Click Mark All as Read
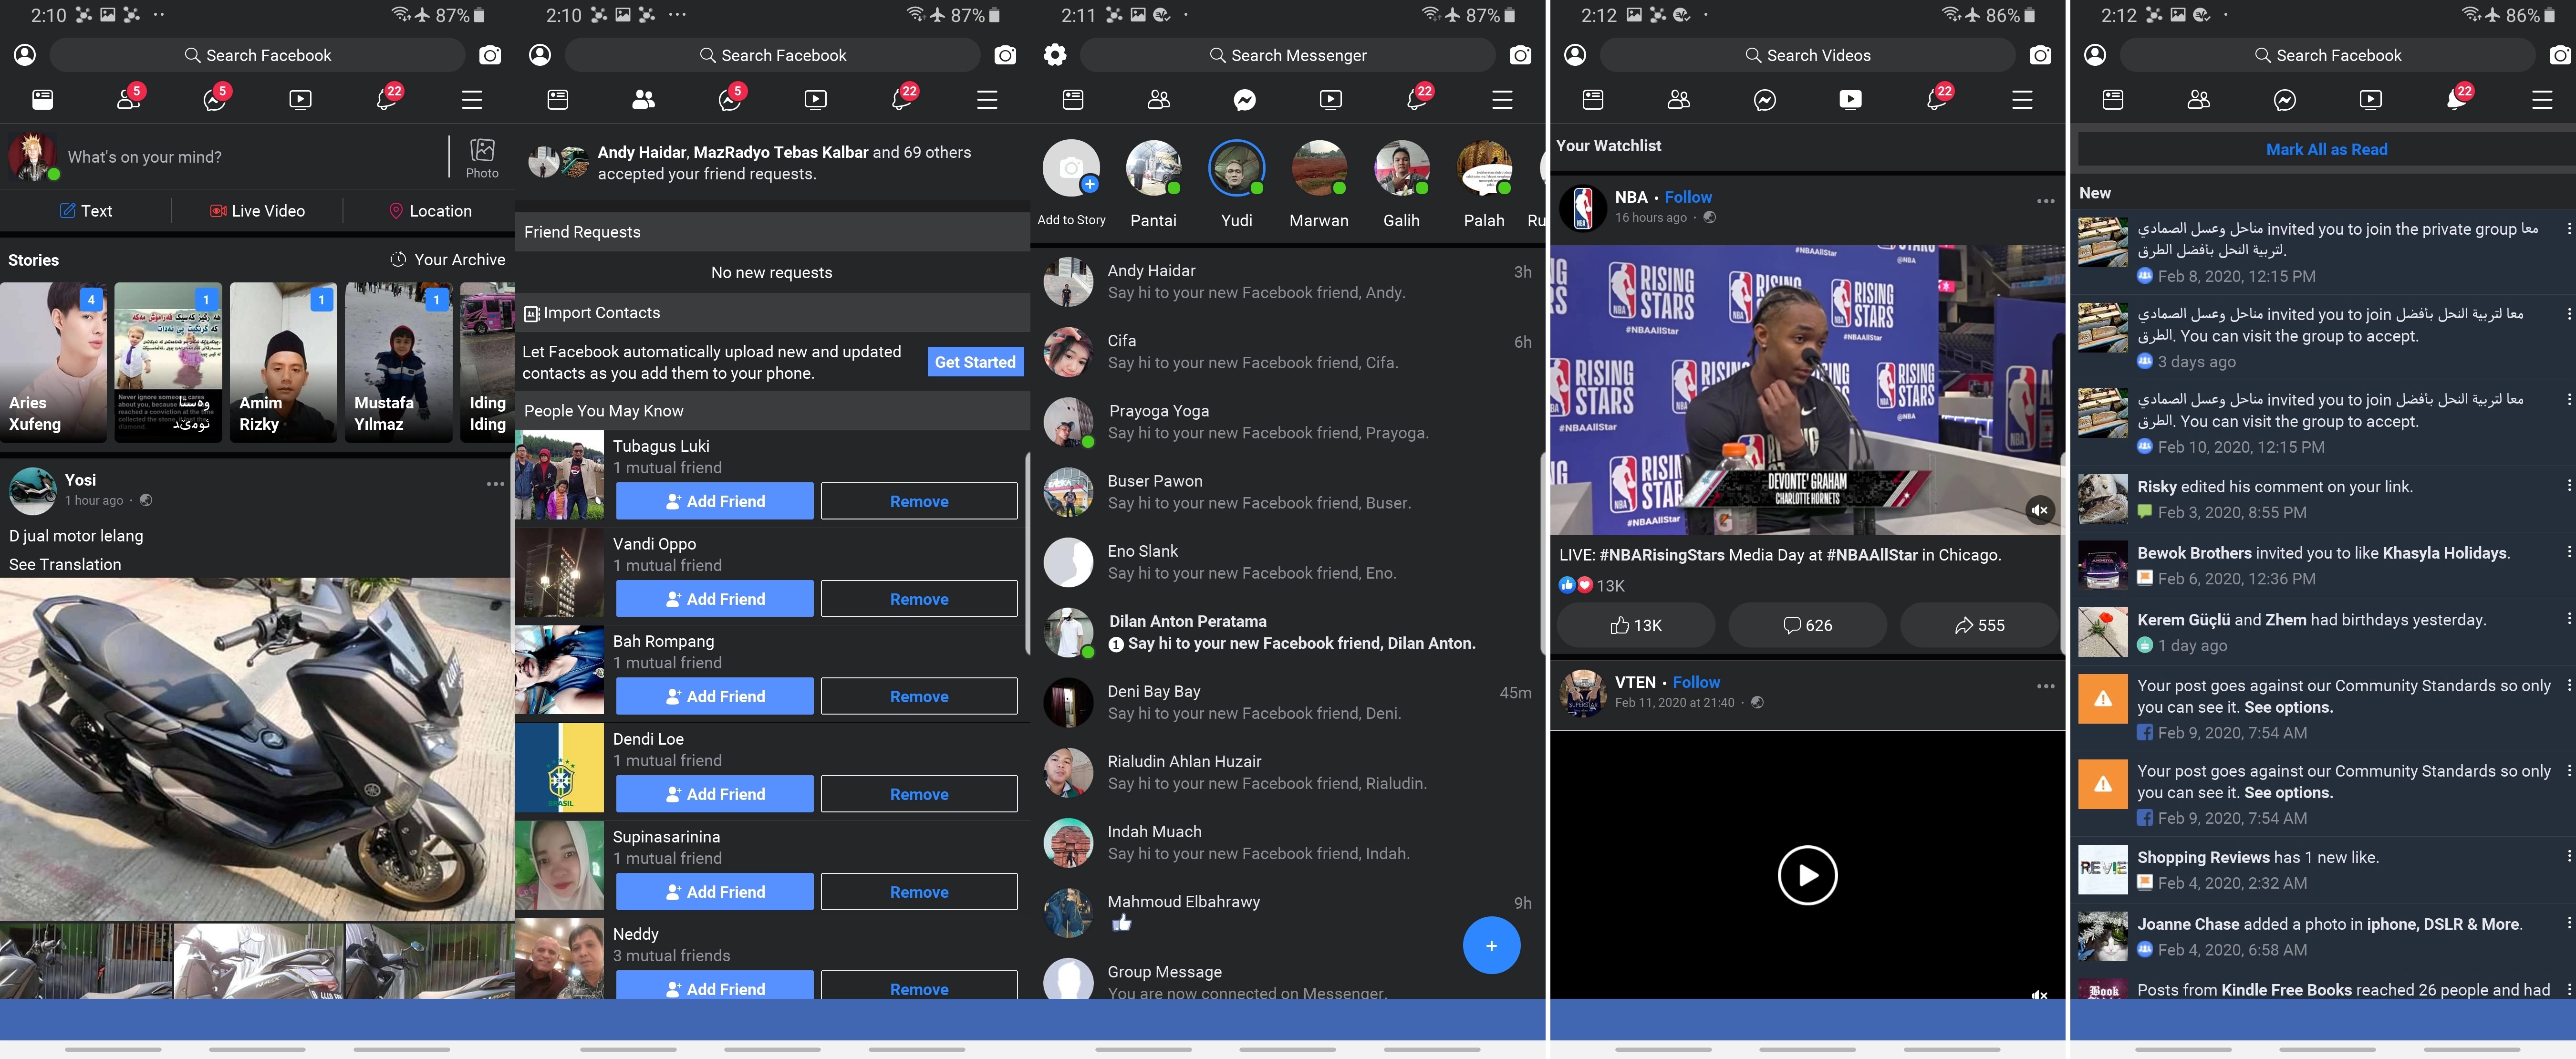 [2326, 149]
